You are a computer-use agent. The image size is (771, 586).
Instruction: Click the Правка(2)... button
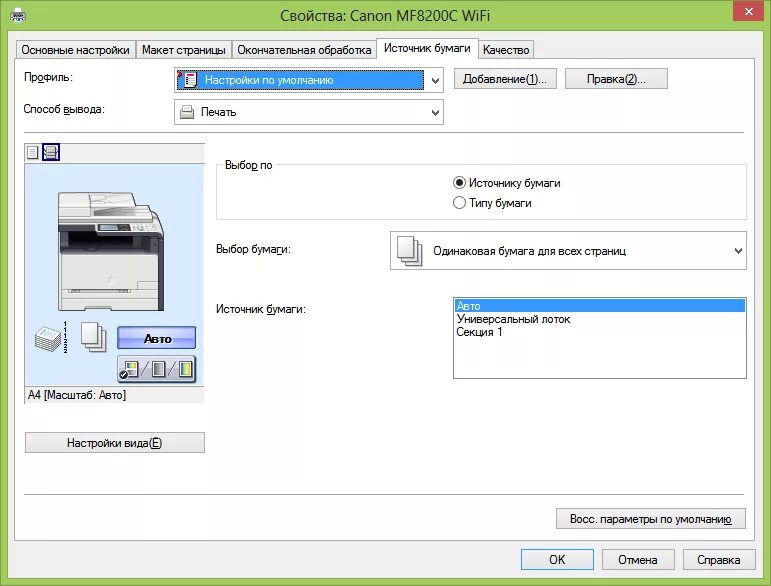[x=616, y=79]
